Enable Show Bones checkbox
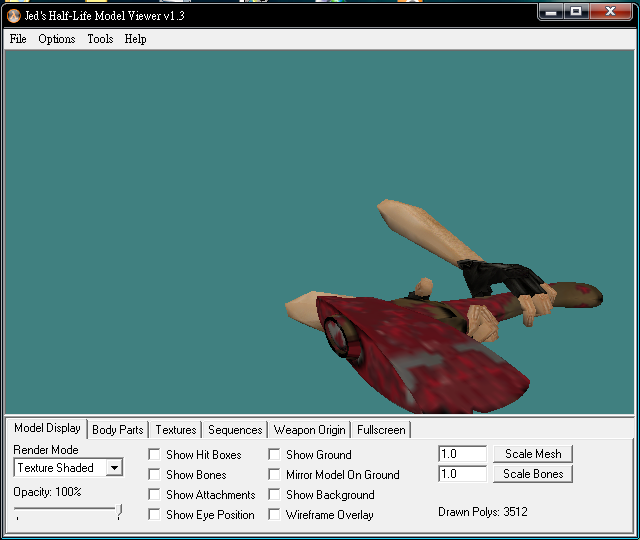This screenshot has width=640, height=540. pyautogui.click(x=154, y=475)
